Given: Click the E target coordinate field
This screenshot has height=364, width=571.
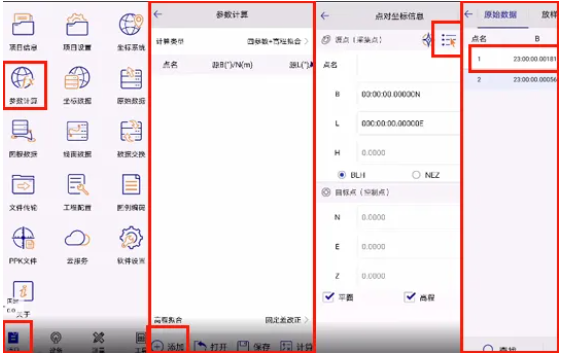Looking at the screenshot, I should (x=408, y=247).
